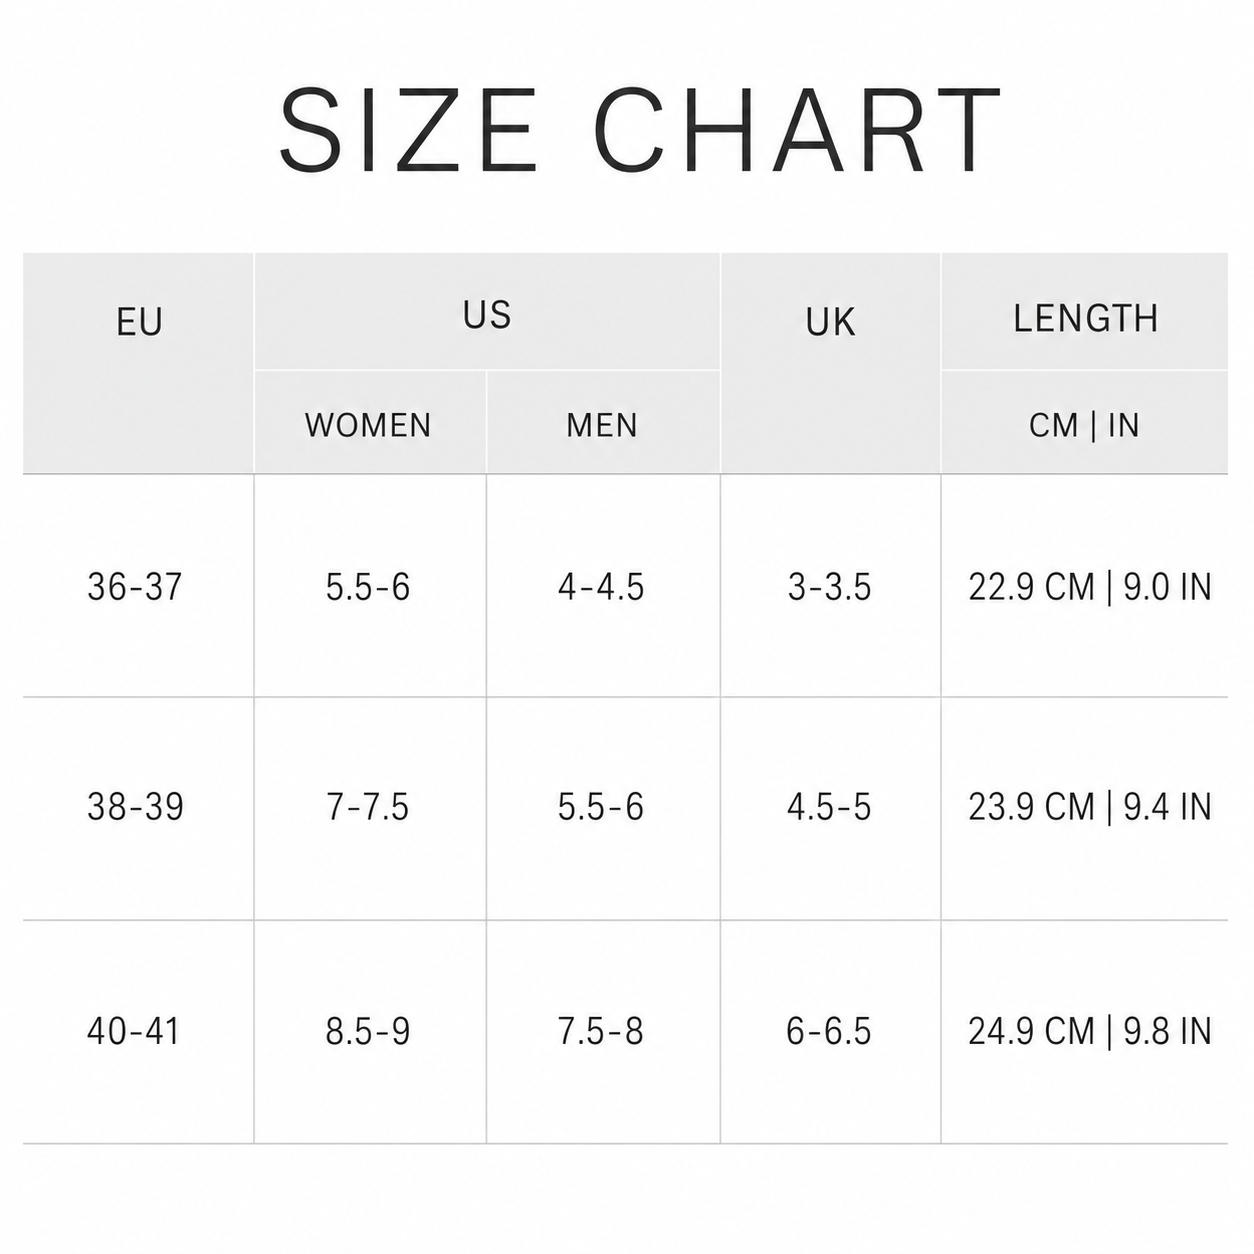Select men's size 7.5-8 cell

(x=603, y=1031)
